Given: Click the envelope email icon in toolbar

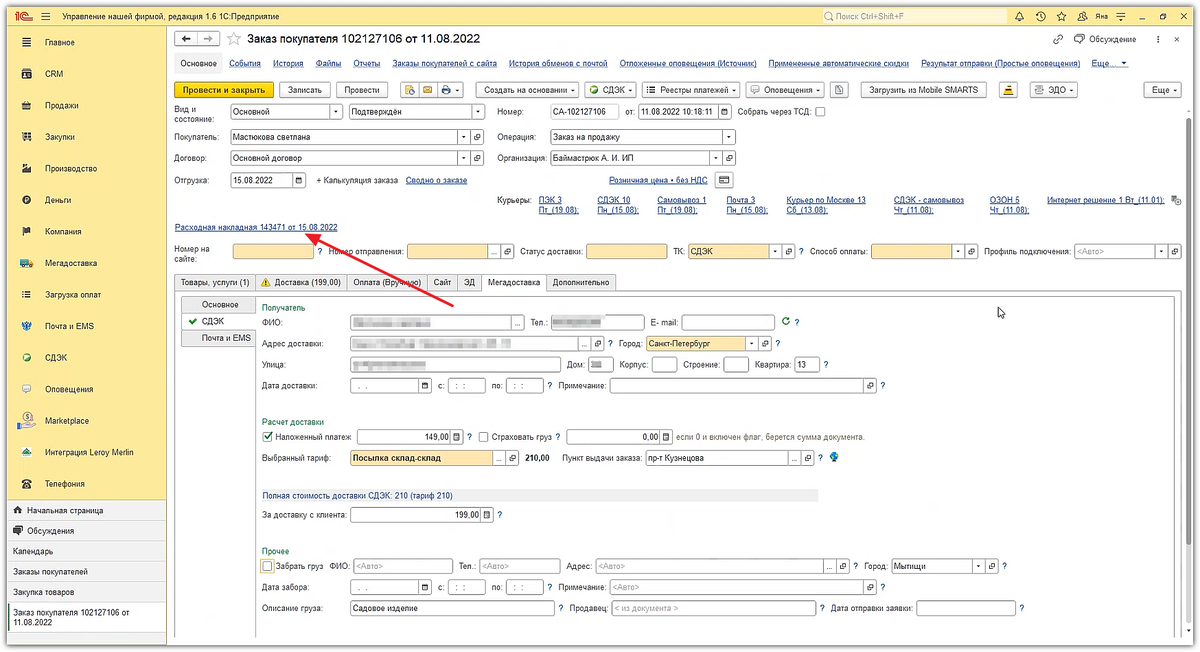Looking at the screenshot, I should click(427, 90).
